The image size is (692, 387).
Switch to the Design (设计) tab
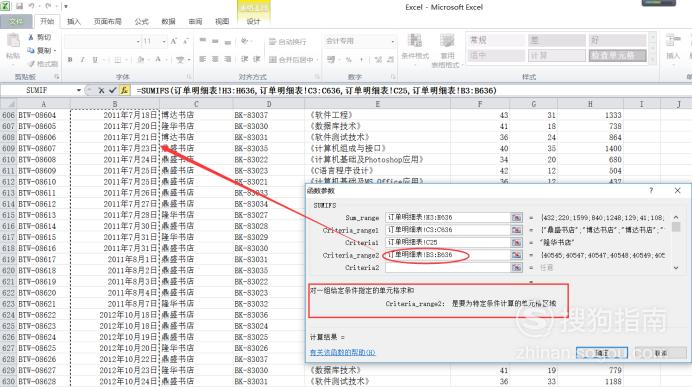tap(253, 21)
